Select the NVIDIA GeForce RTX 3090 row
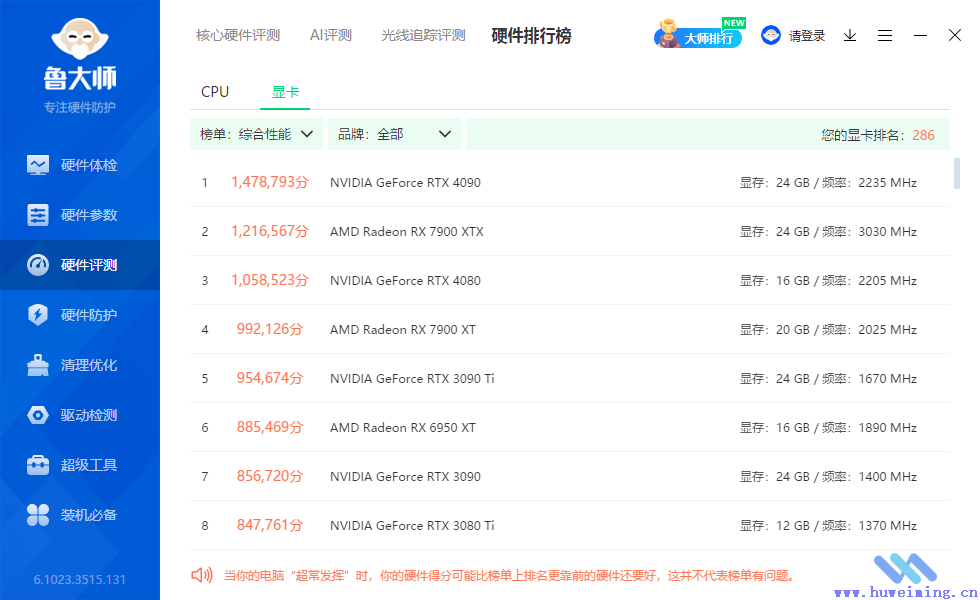Viewport: 980px width, 600px height. pos(570,476)
